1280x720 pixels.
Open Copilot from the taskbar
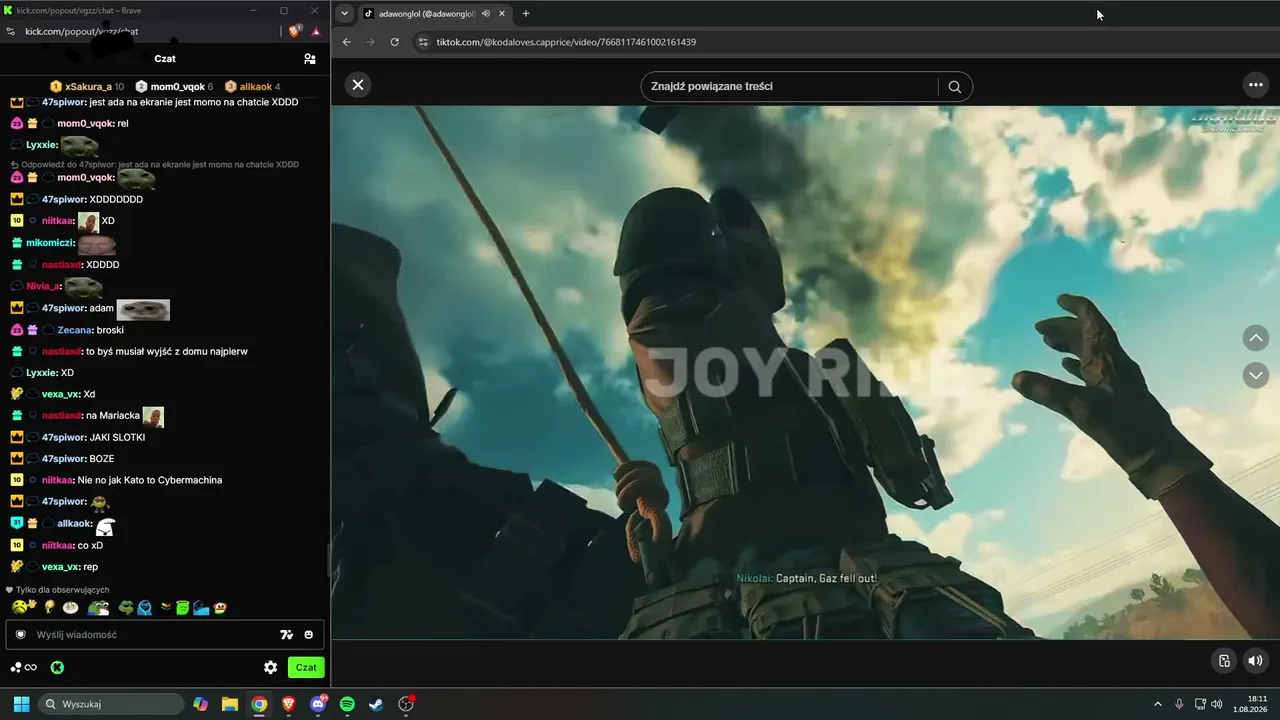click(201, 704)
